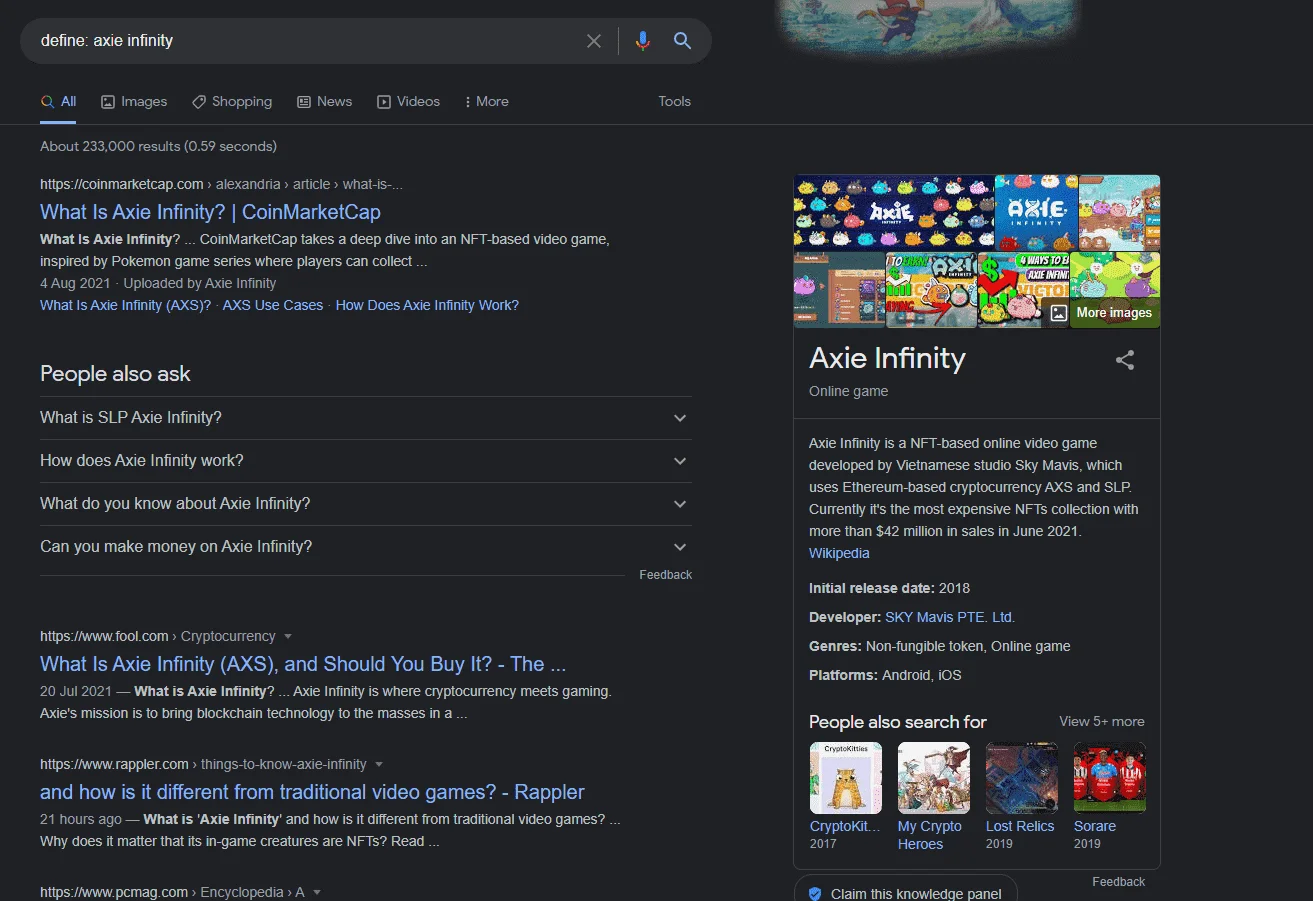The width and height of the screenshot is (1313, 901).
Task: Click the 'People also search for' heading
Action: click(898, 722)
